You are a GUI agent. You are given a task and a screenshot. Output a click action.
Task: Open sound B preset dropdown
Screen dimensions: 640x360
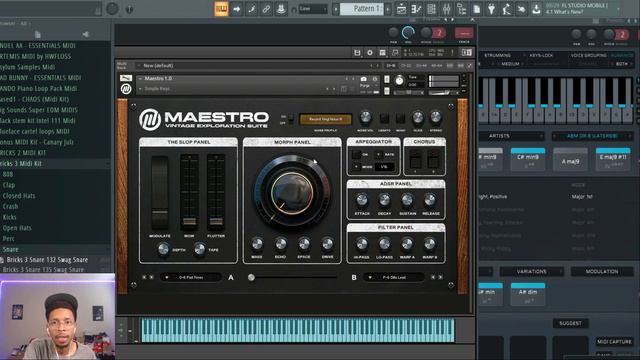point(394,278)
